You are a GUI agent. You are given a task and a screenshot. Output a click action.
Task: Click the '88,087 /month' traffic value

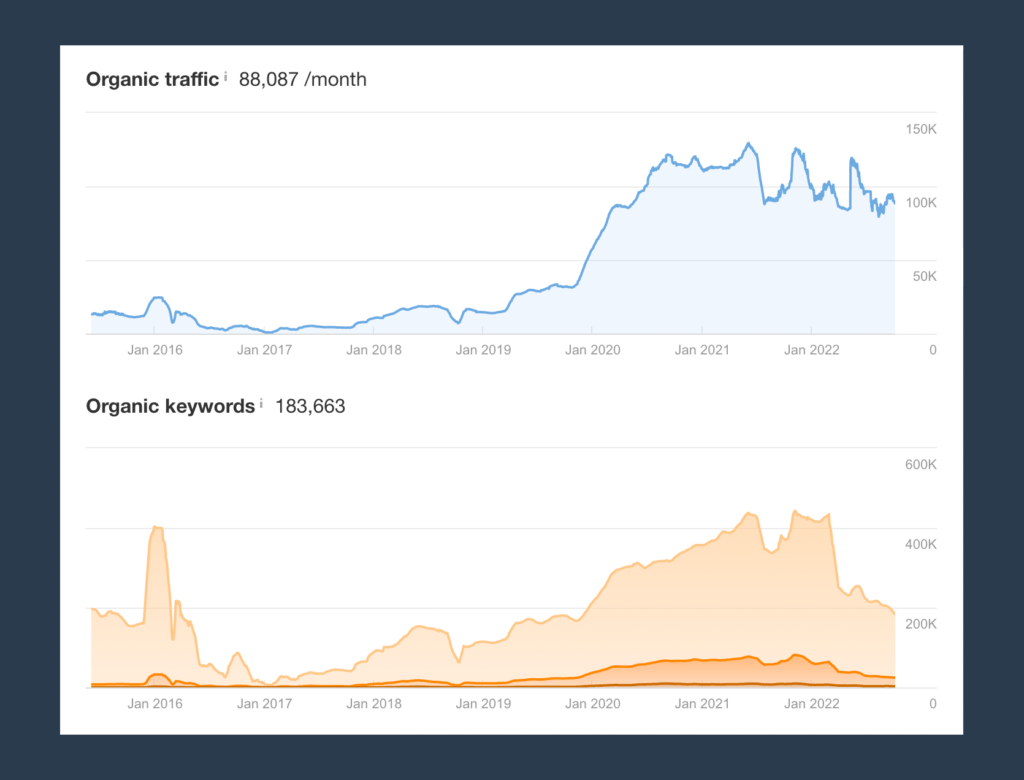point(302,79)
